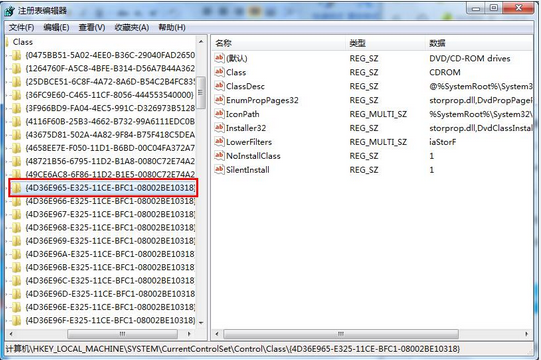The image size is (541, 360).
Task: Click tree pane horizontal scrollbar thumb
Action: [122, 334]
